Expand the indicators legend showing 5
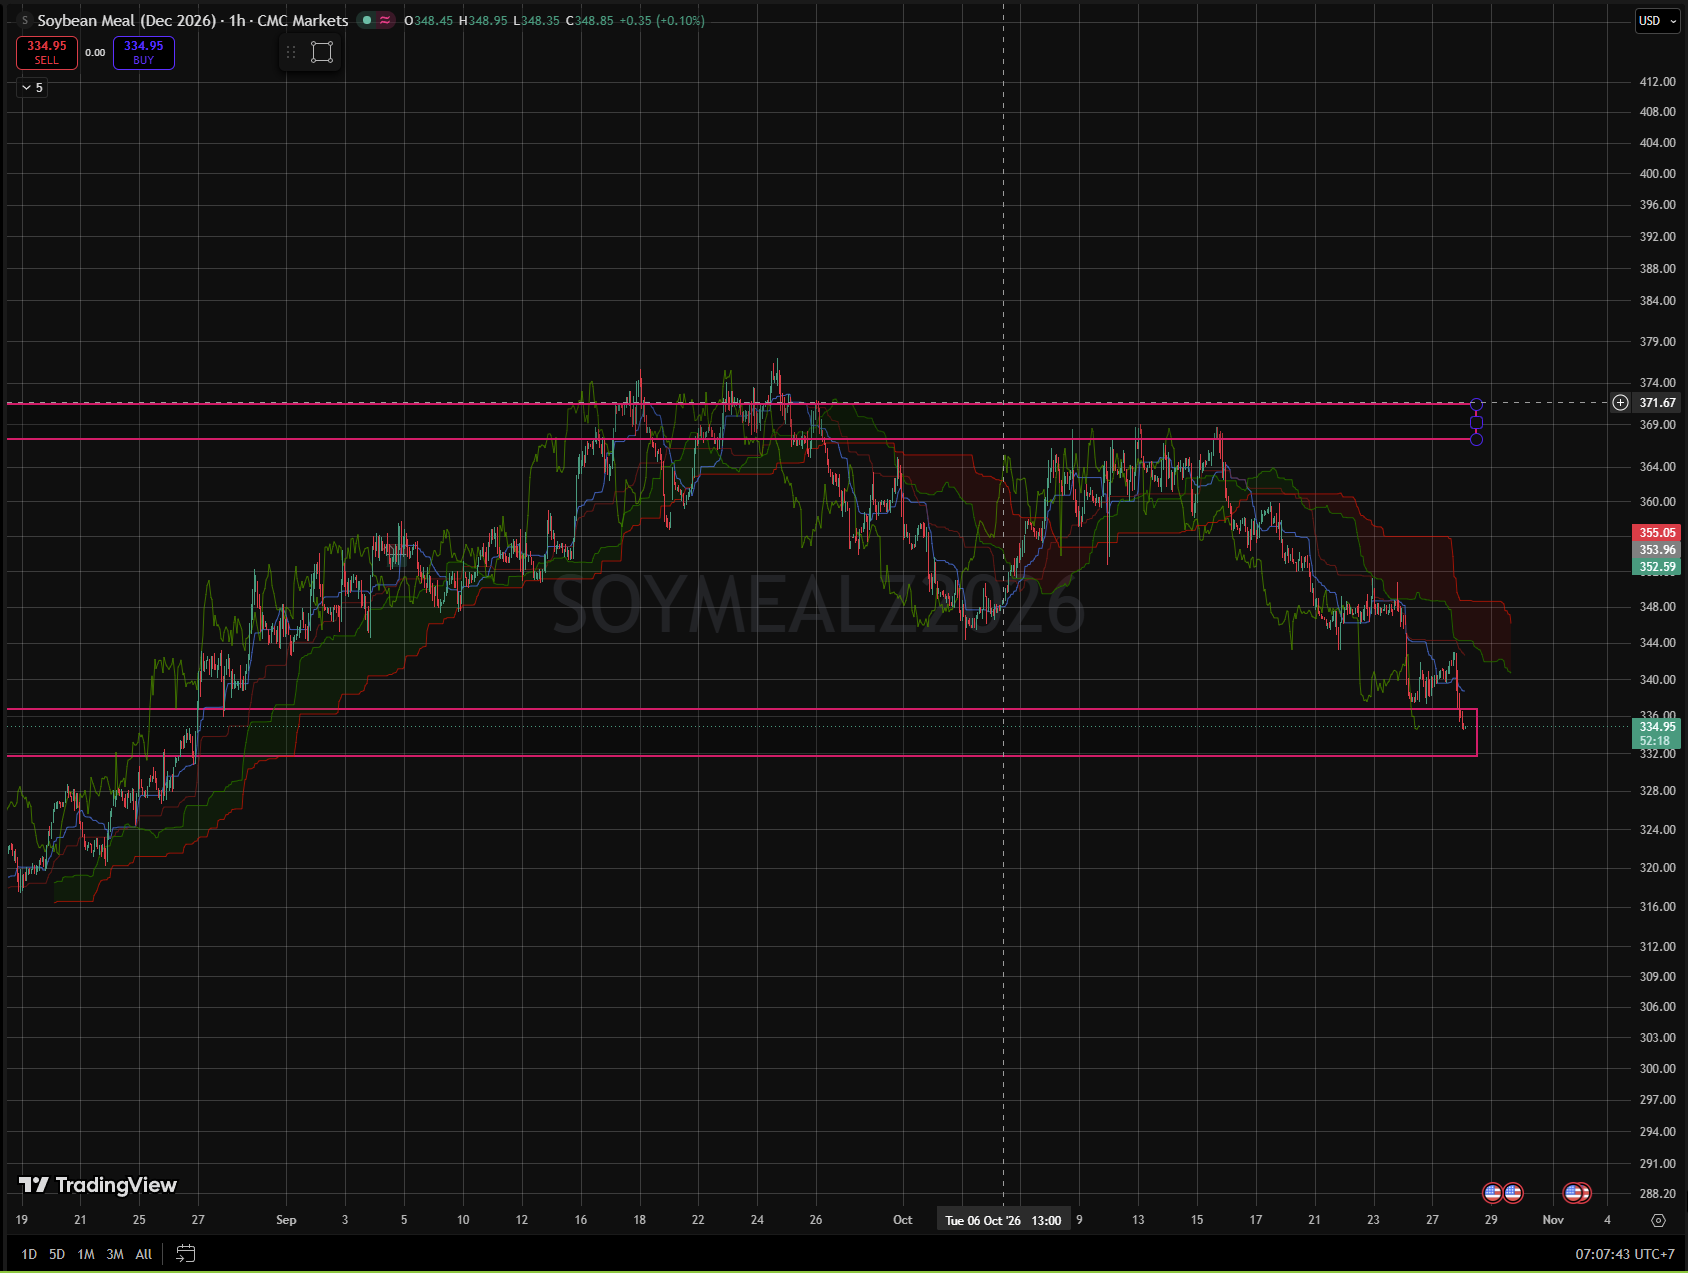Viewport: 1688px width, 1273px height. point(32,88)
